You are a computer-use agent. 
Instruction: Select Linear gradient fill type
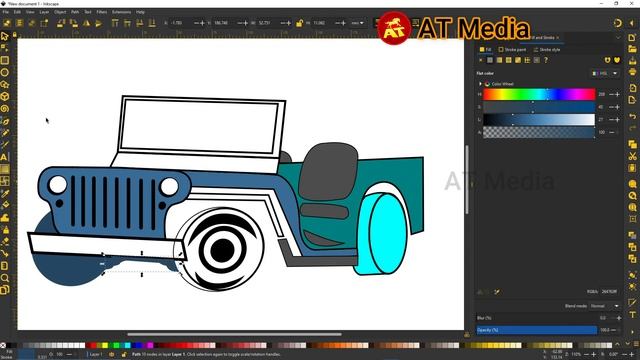[x=499, y=60]
